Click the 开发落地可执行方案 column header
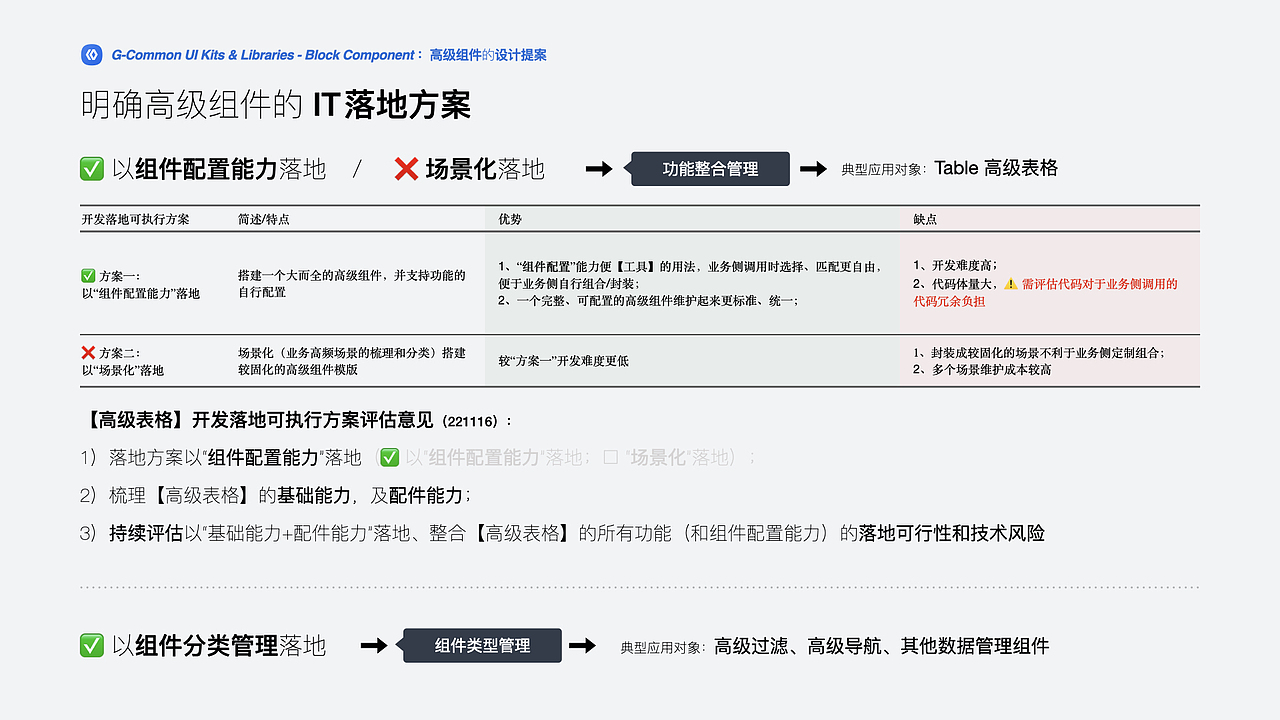Viewport: 1280px width, 720px height. pos(135,219)
